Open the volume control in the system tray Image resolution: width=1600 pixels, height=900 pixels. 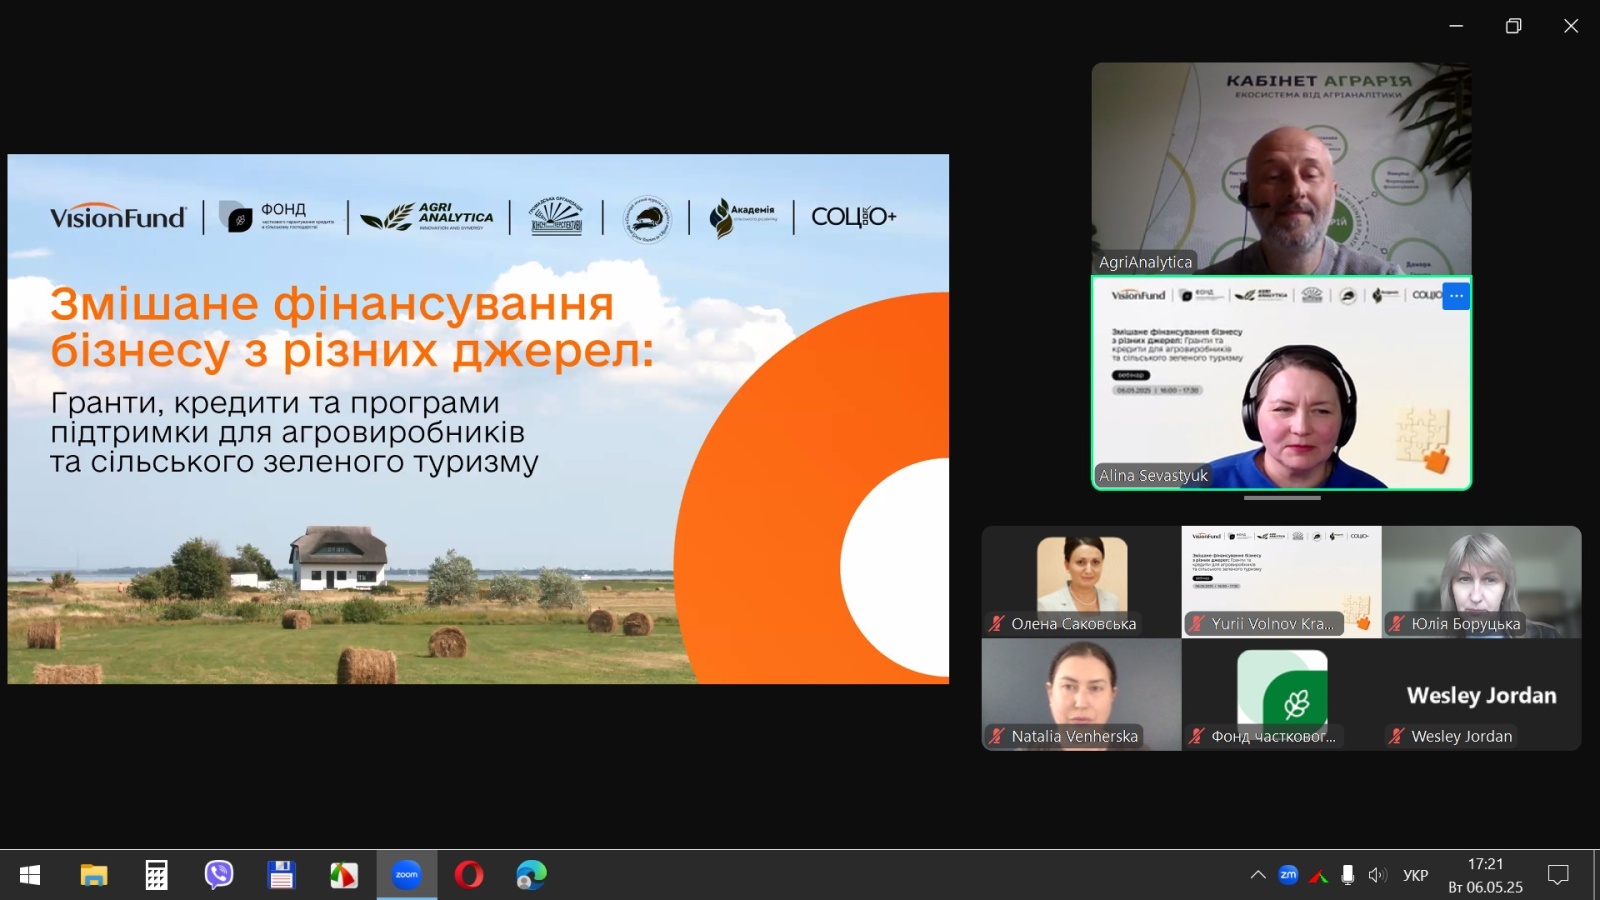(1378, 875)
